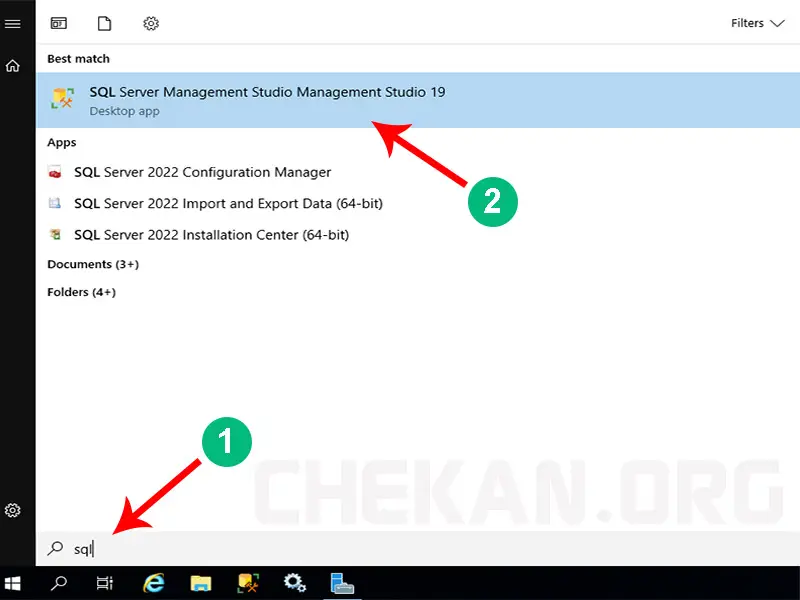Filter results by Settings gear icon

pos(151,23)
